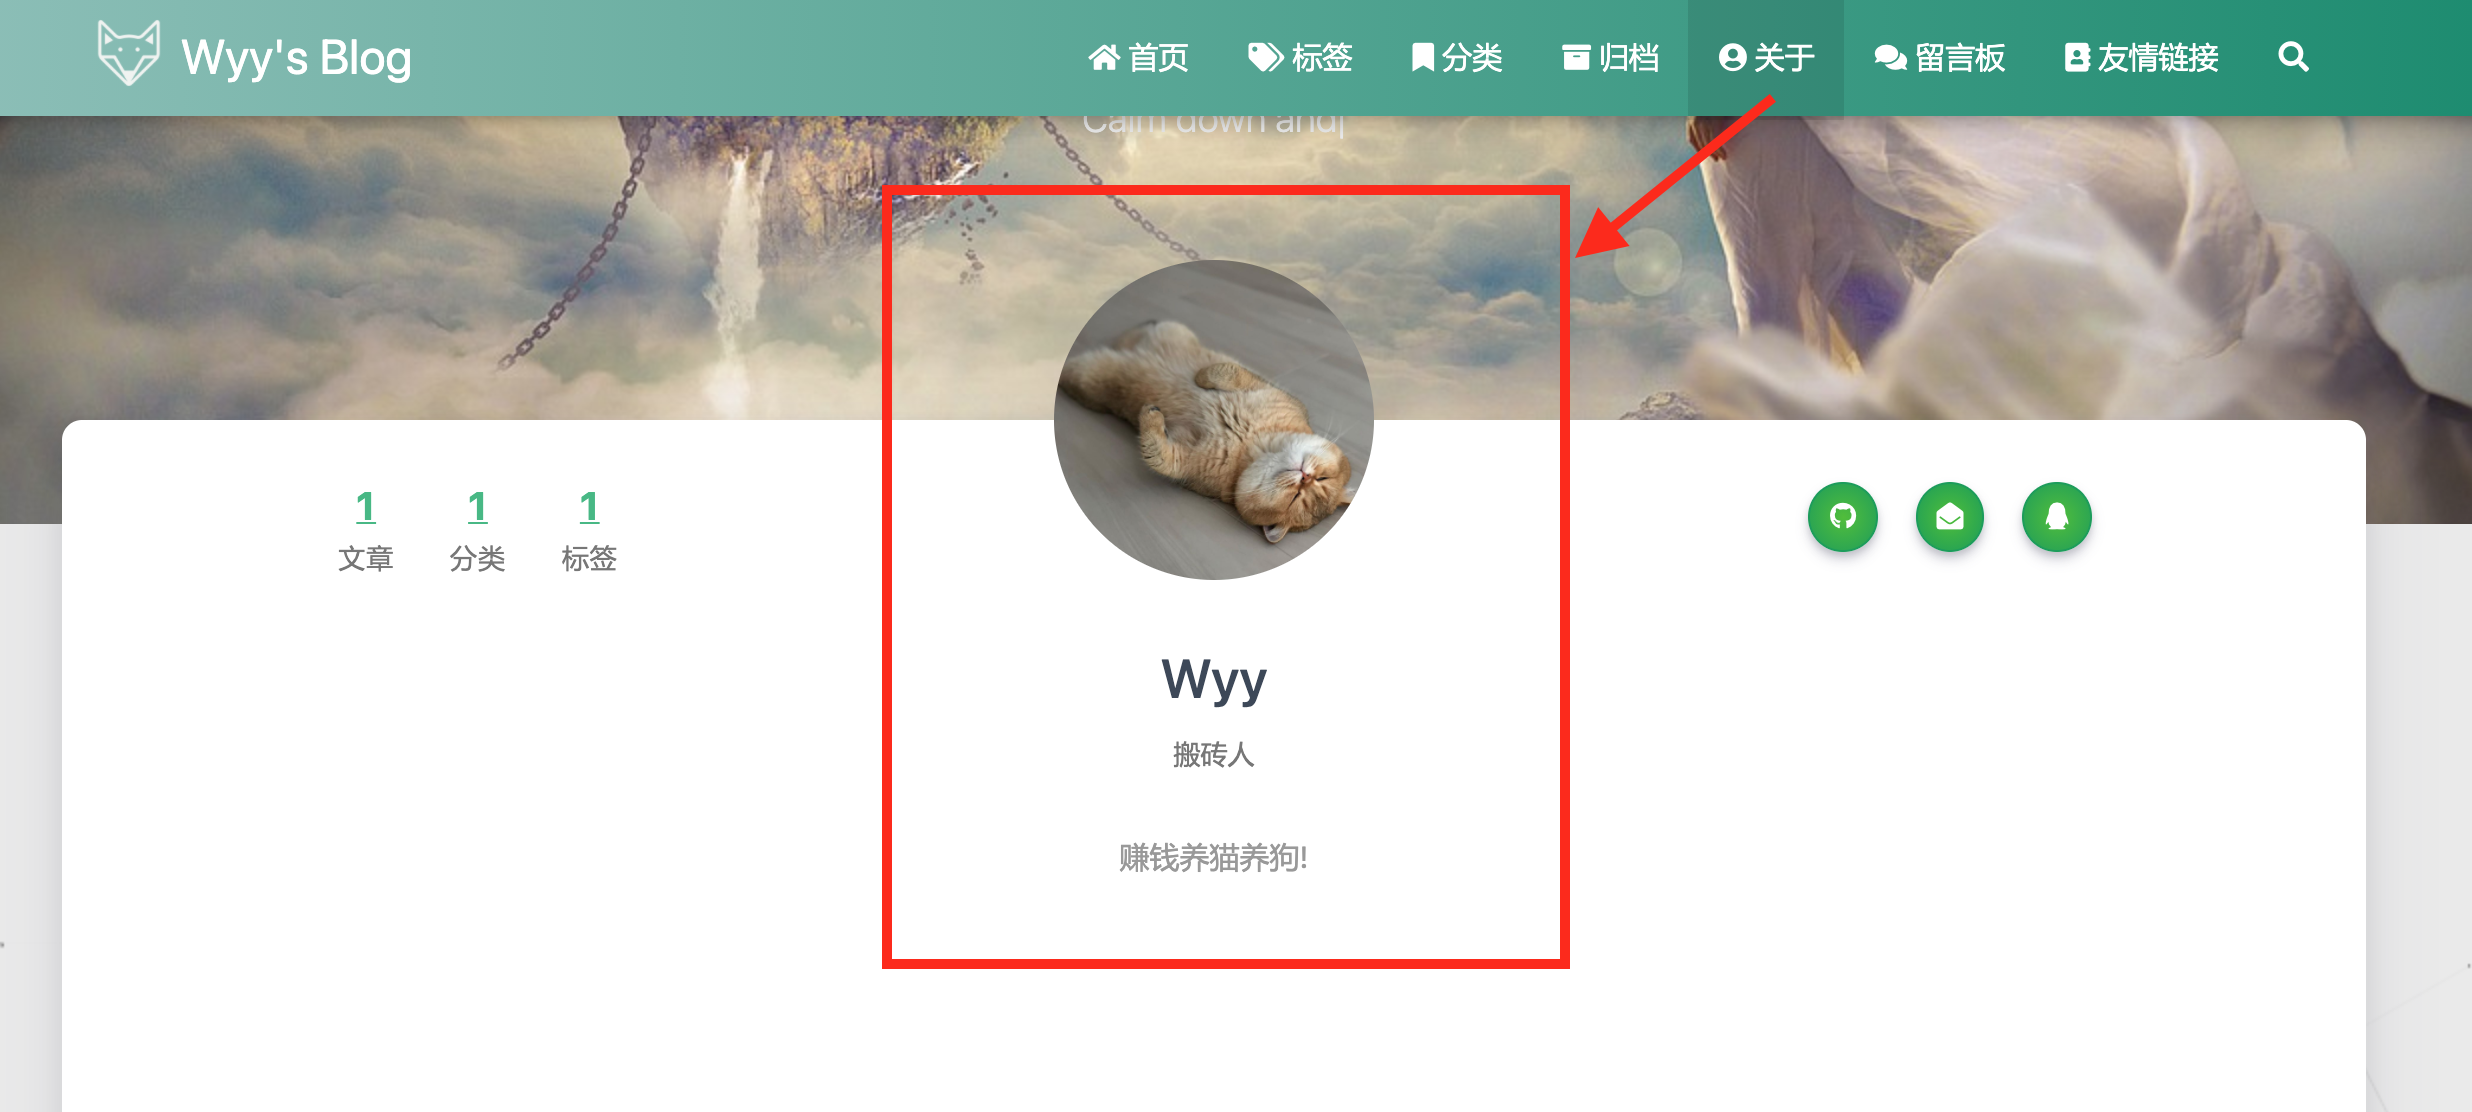Screen dimensions: 2472x1112
Task: Click the contact card icon beside 友情链接
Action: 2077,58
